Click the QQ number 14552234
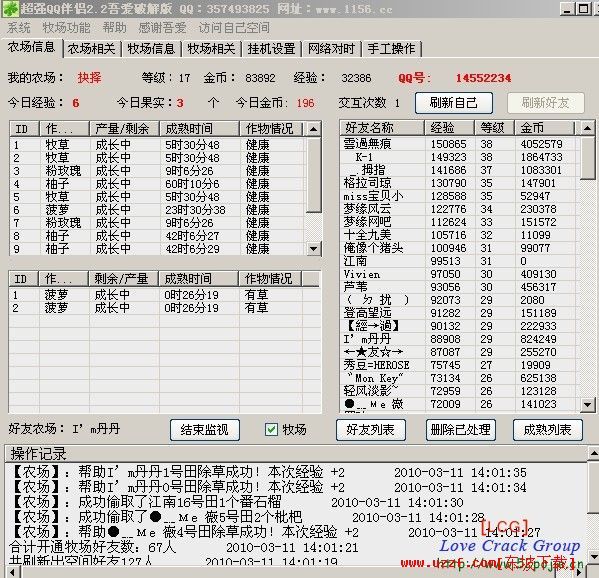Viewport: 599px width, 578px height. [x=483, y=78]
